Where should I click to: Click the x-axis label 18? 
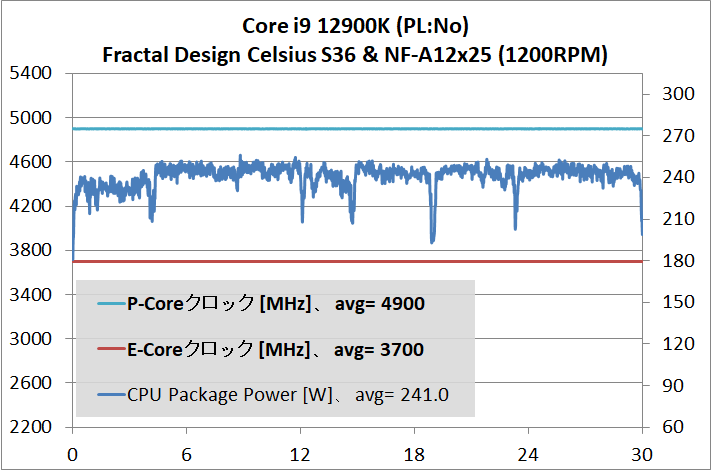(x=414, y=455)
